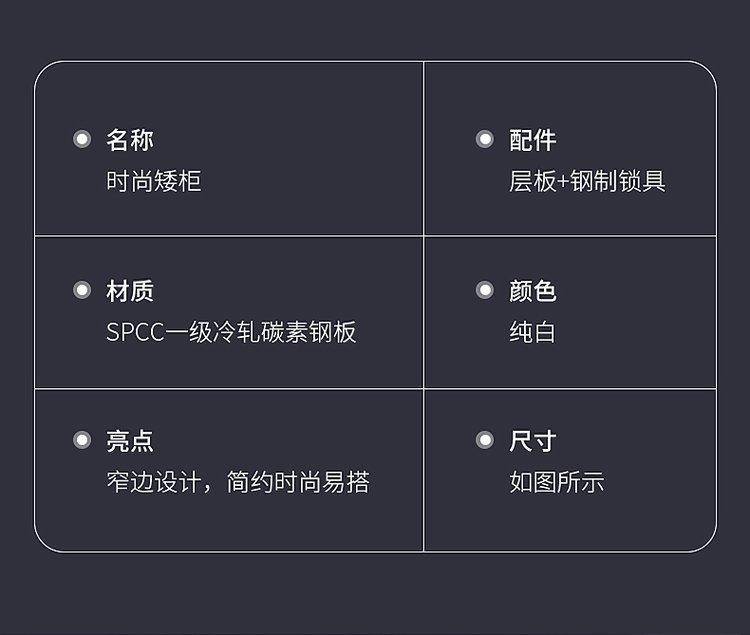Select the 亮点 heading label

(130, 441)
